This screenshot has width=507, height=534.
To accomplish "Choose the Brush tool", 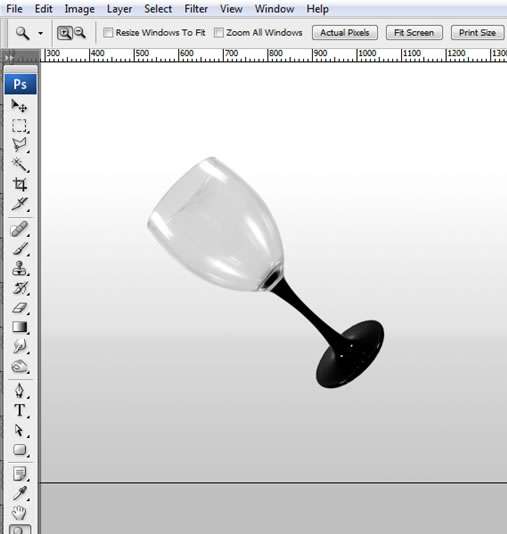I will click(x=19, y=249).
